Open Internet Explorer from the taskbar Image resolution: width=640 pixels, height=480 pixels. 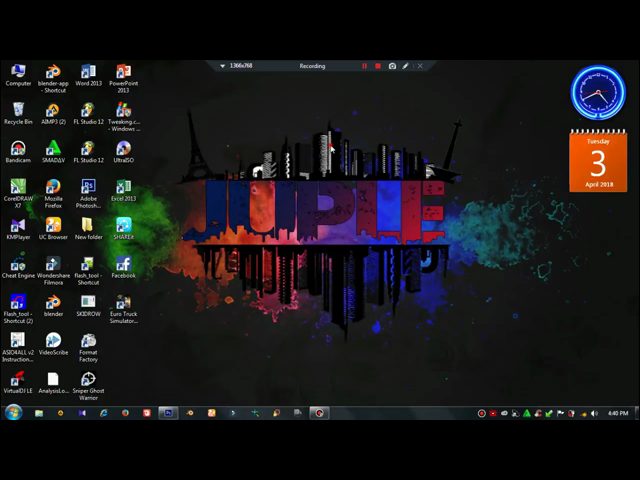[x=104, y=413]
